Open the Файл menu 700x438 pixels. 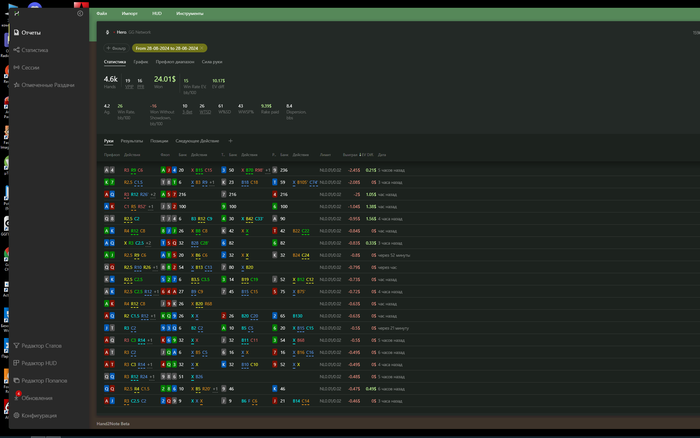[x=102, y=13]
